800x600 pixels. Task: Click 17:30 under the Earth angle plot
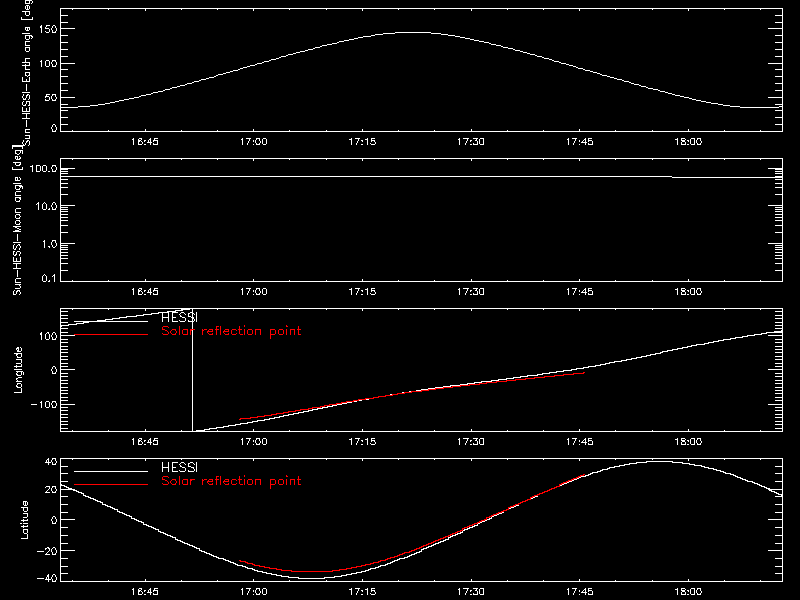click(471, 142)
